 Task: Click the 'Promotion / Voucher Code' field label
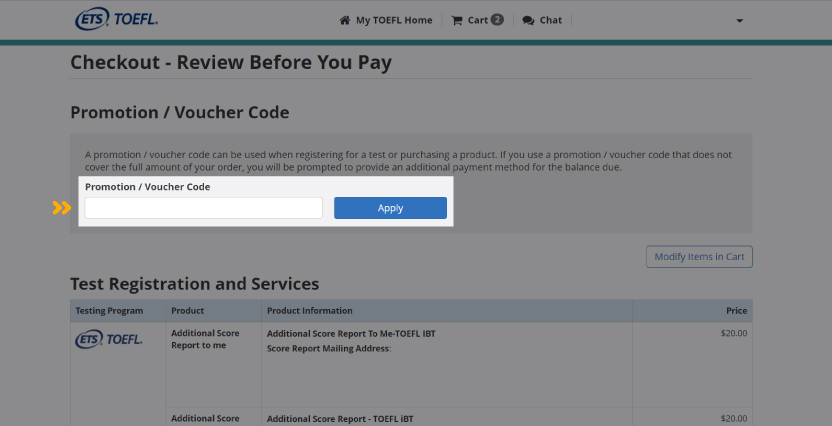148,187
